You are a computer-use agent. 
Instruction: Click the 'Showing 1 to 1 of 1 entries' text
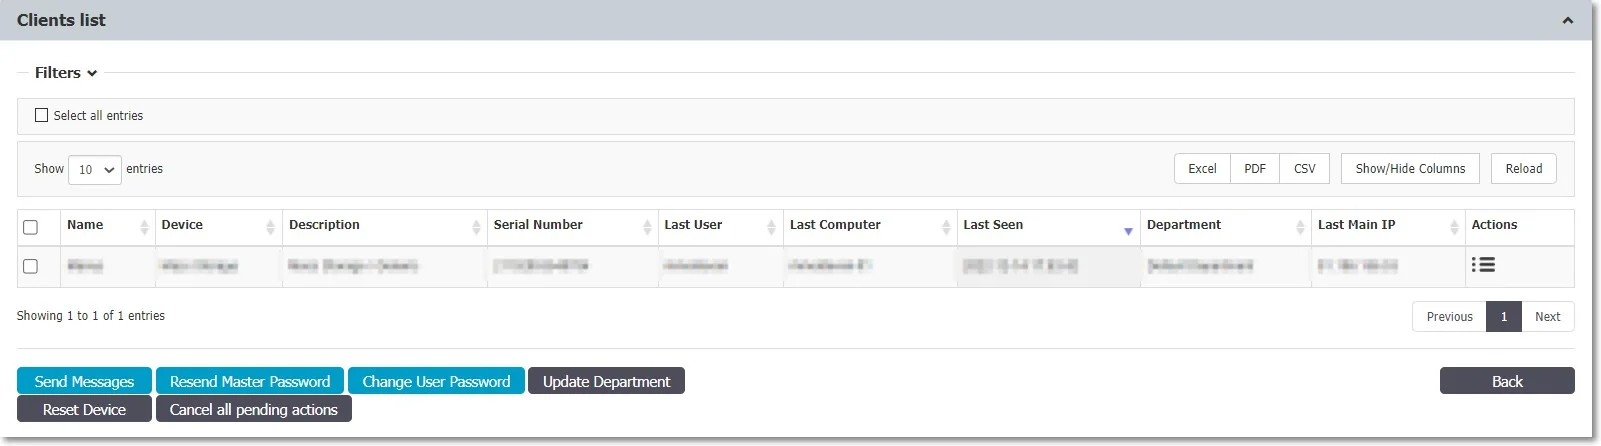point(91,316)
